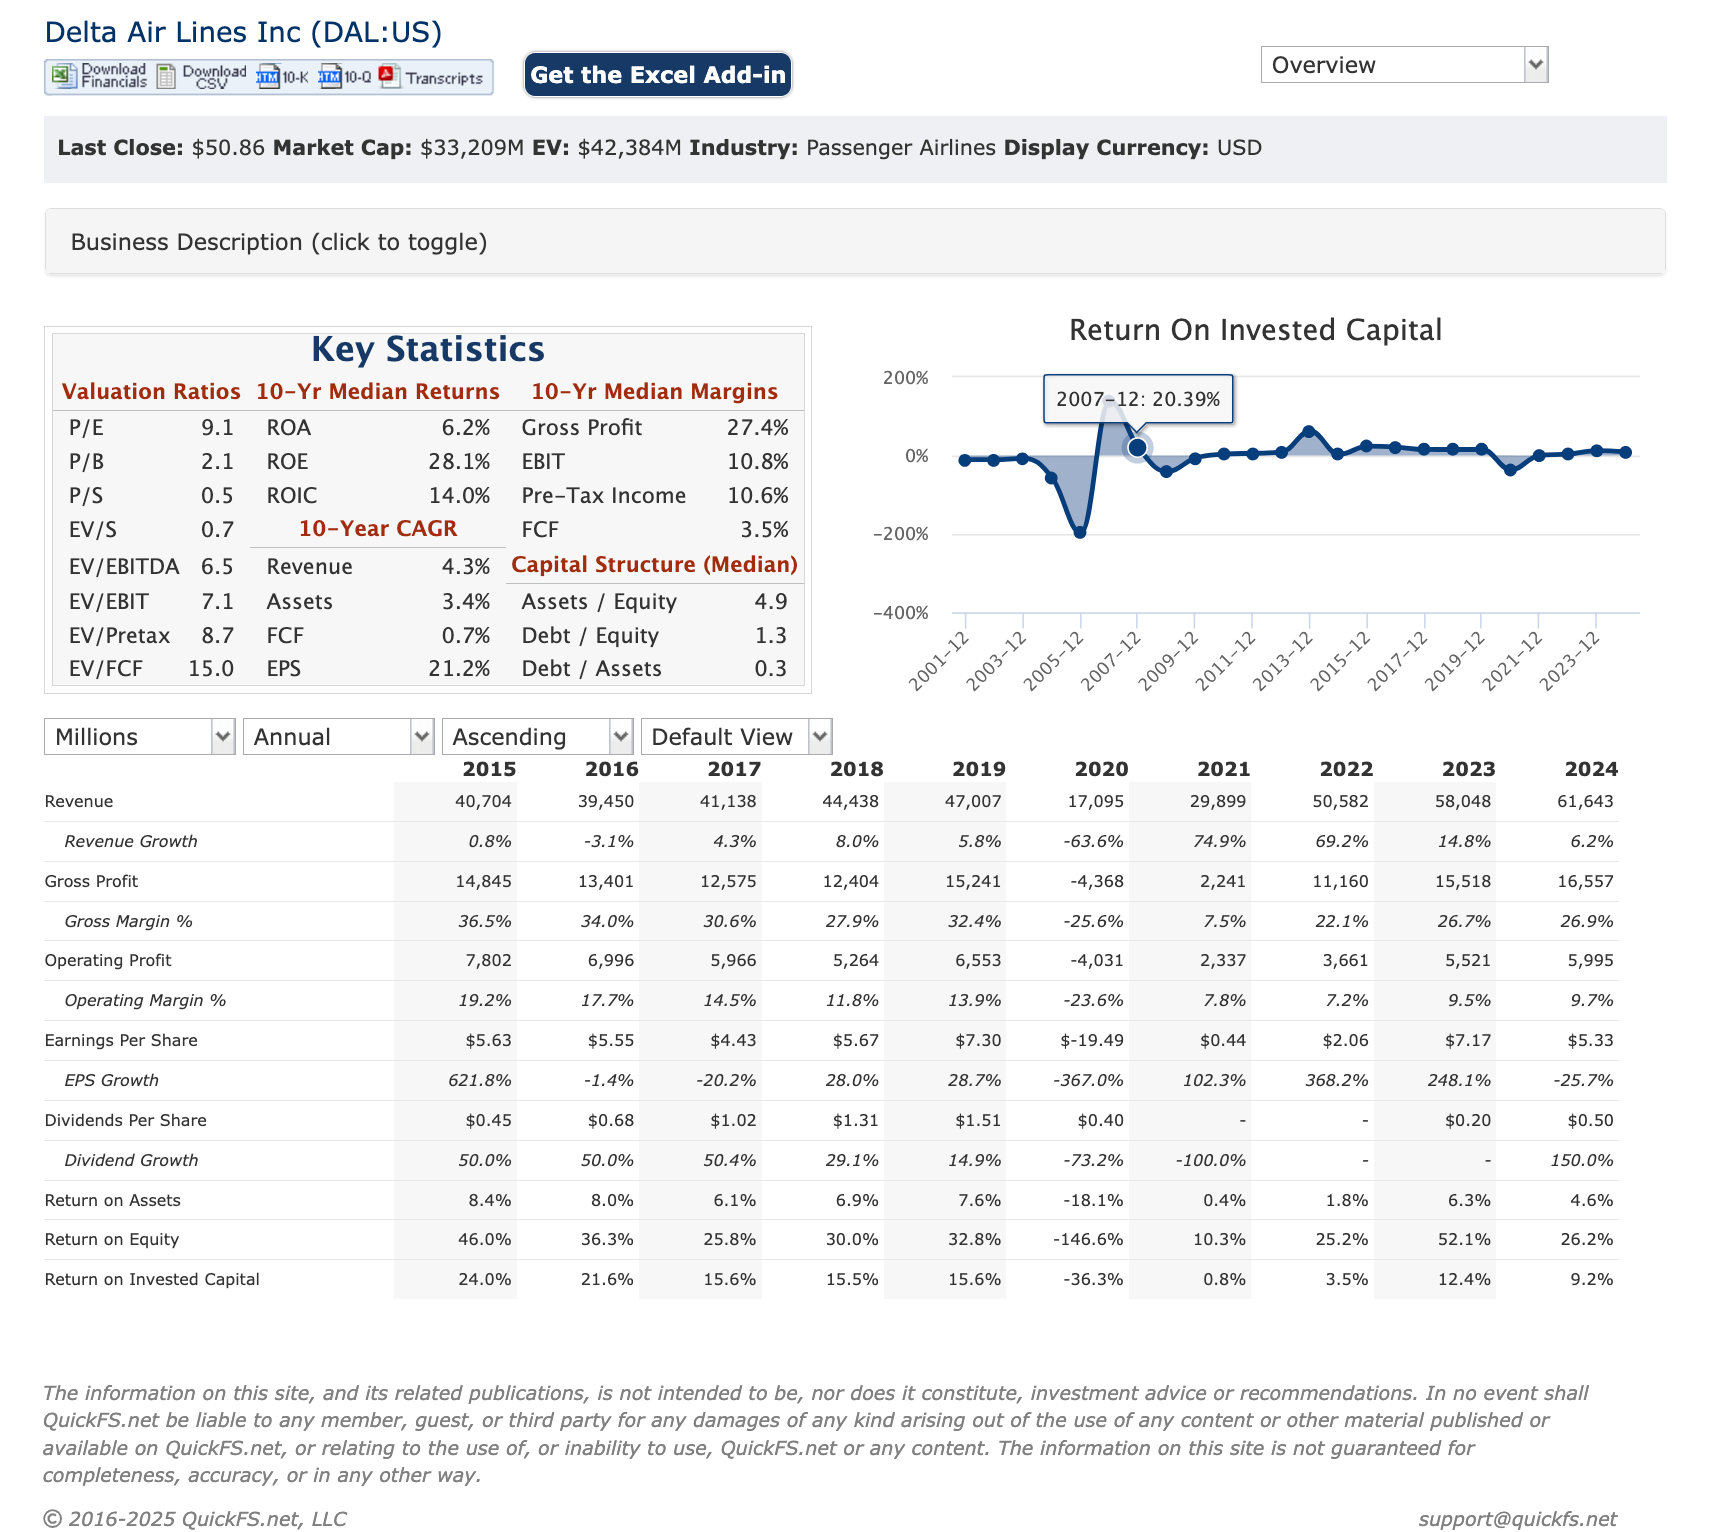Select the Return on Equity row label

tap(112, 1239)
